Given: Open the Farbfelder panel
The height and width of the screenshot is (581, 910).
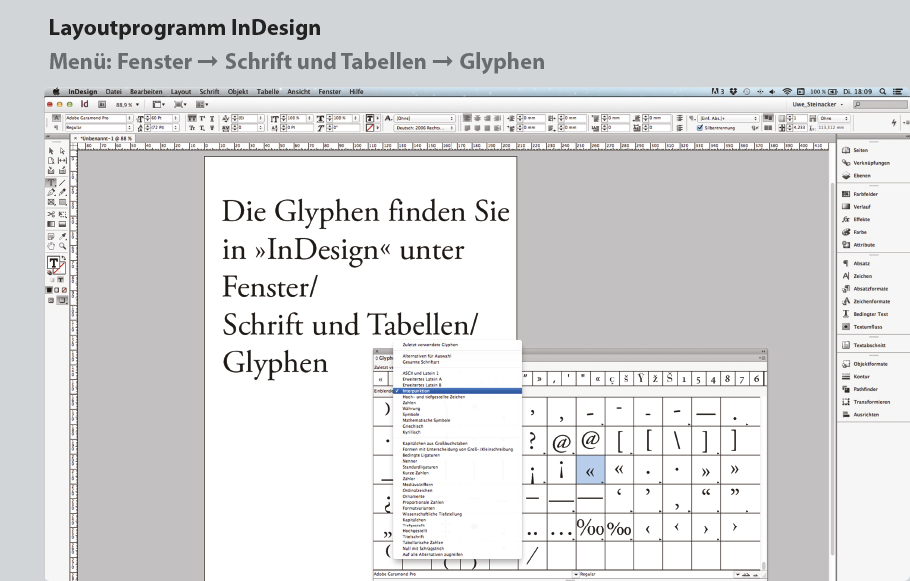Looking at the screenshot, I should 860,194.
